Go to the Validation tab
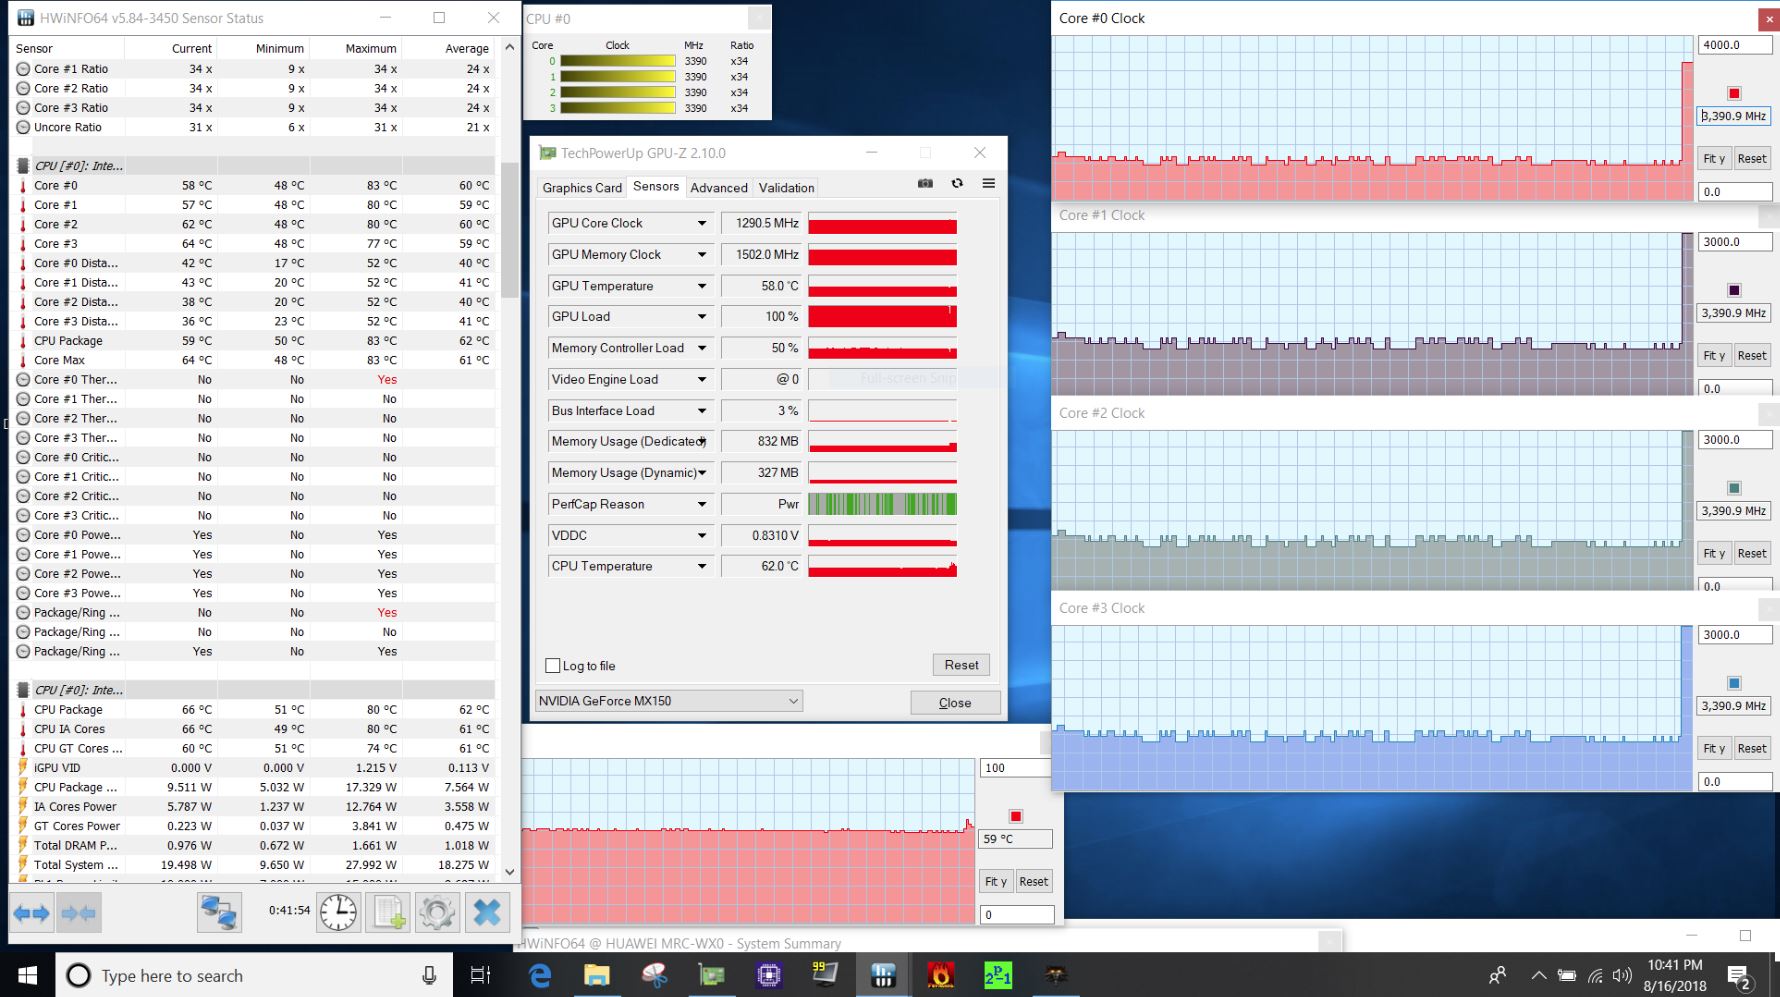Image resolution: width=1780 pixels, height=997 pixels. 786,187
